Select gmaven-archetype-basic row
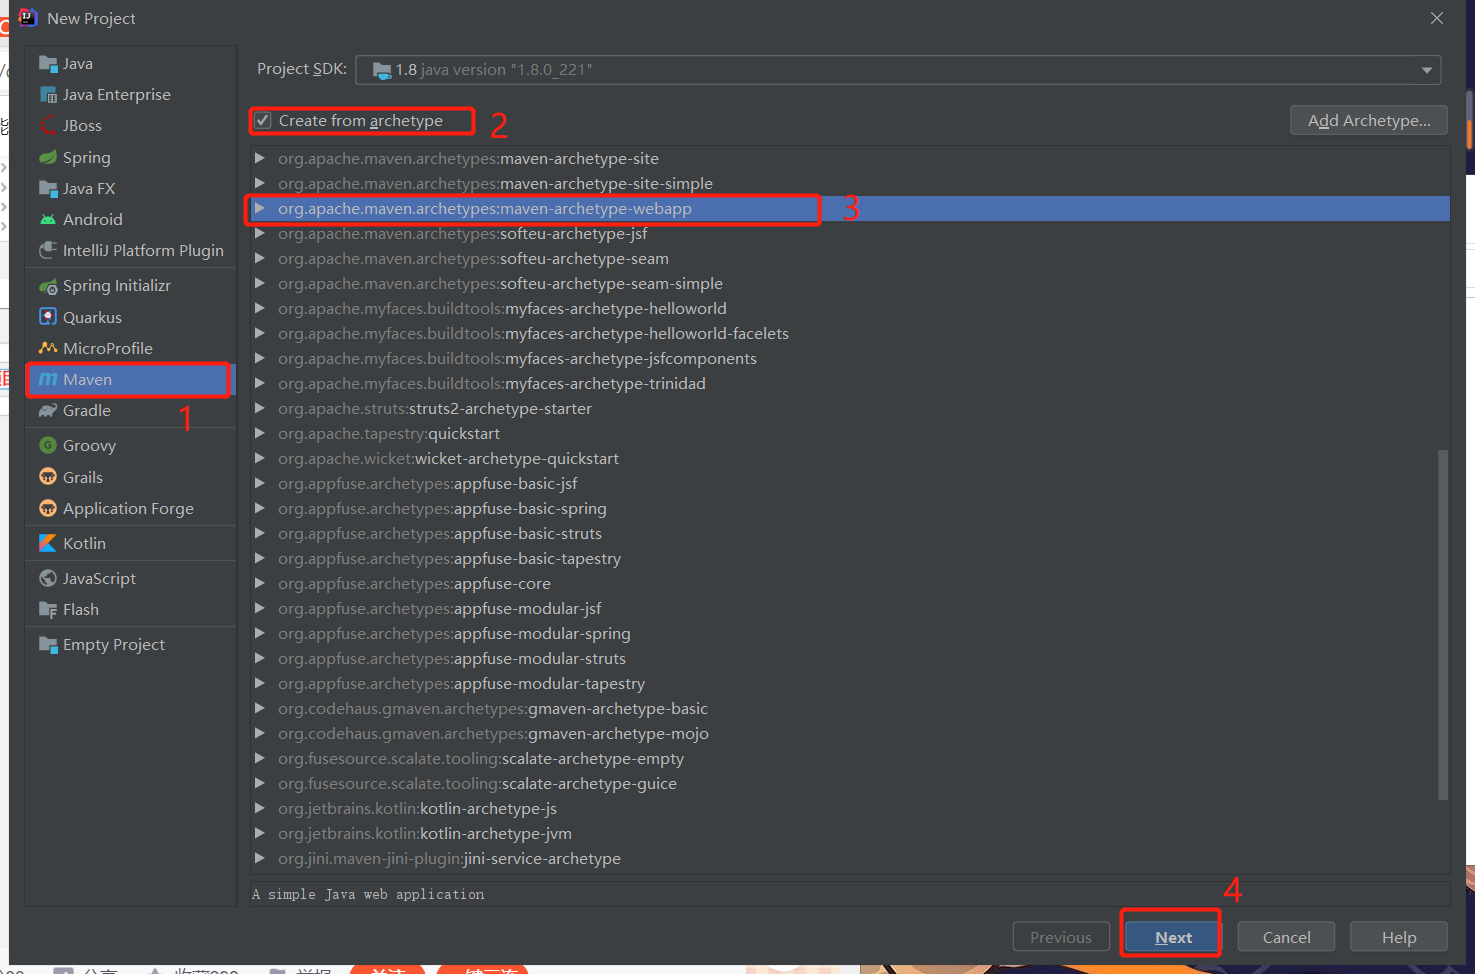This screenshot has width=1475, height=974. 850,708
